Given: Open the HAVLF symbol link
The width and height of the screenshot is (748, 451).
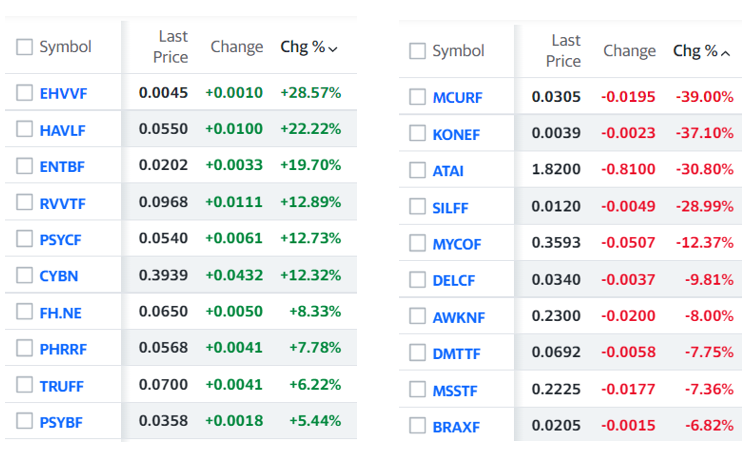Looking at the screenshot, I should pyautogui.click(x=62, y=130).
